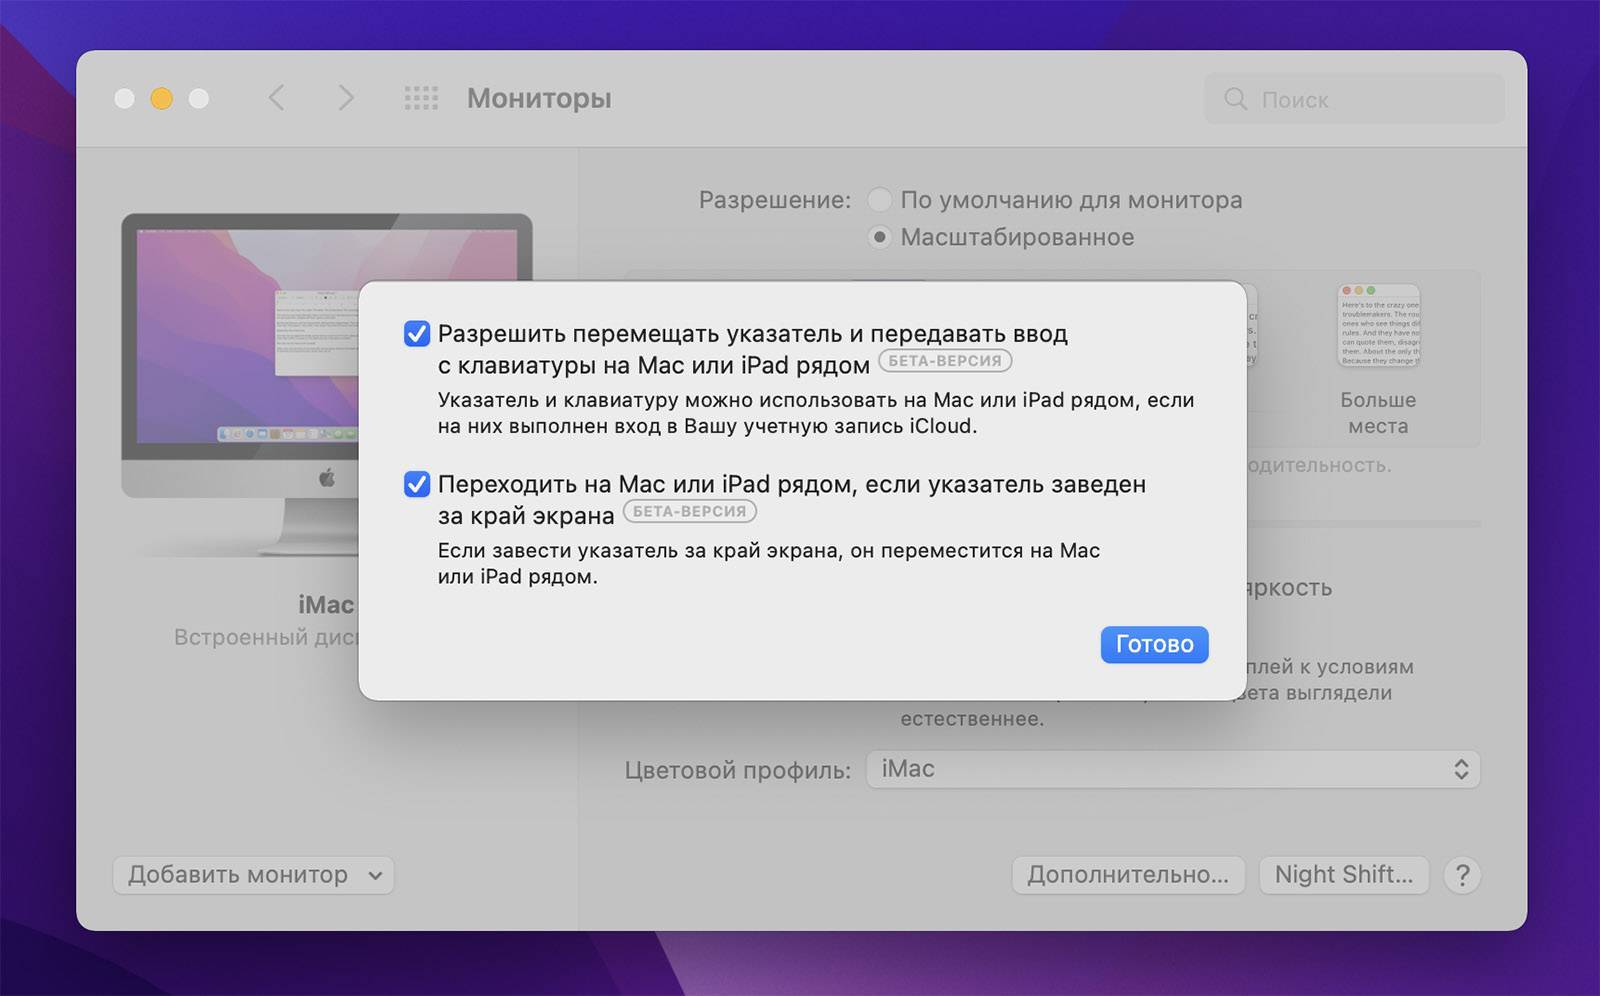Click the yellow minimize window button
The width and height of the screenshot is (1600, 996).
[x=161, y=98]
